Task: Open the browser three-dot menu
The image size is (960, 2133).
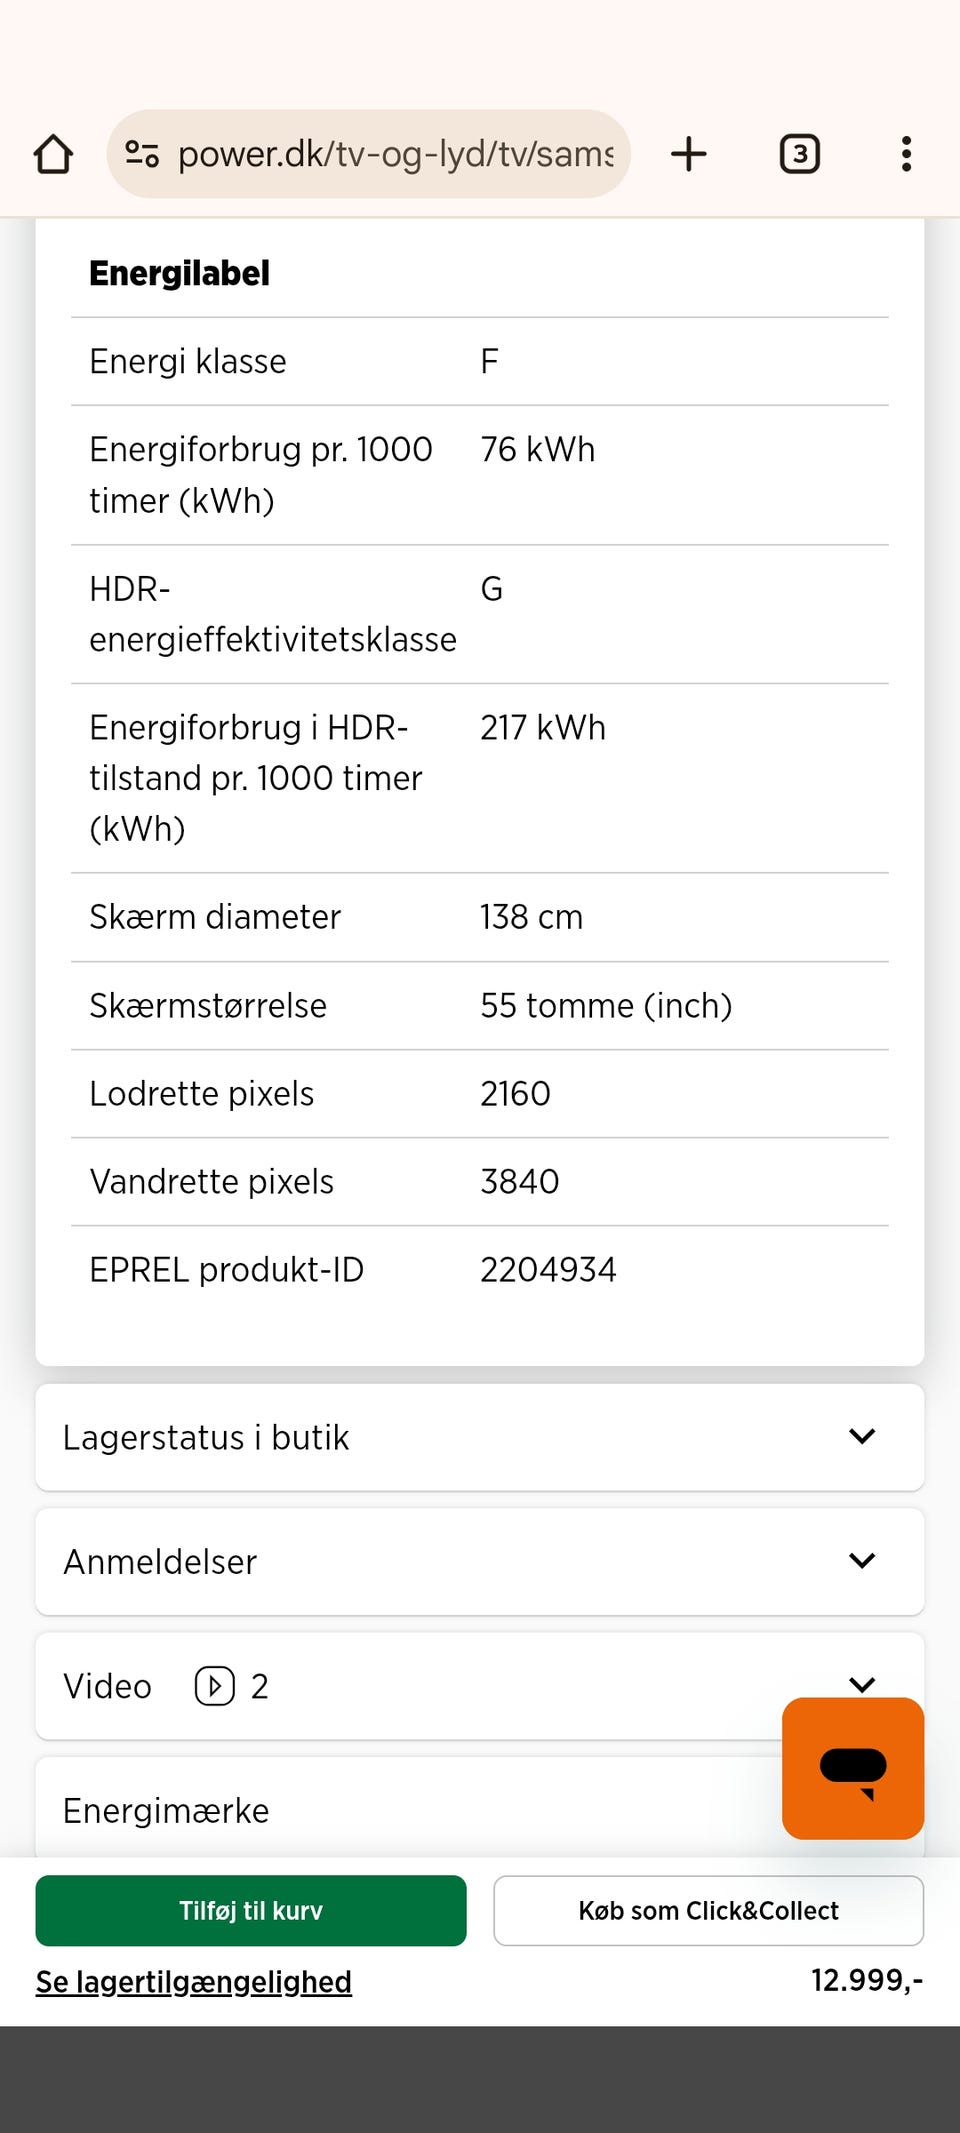Action: point(906,154)
